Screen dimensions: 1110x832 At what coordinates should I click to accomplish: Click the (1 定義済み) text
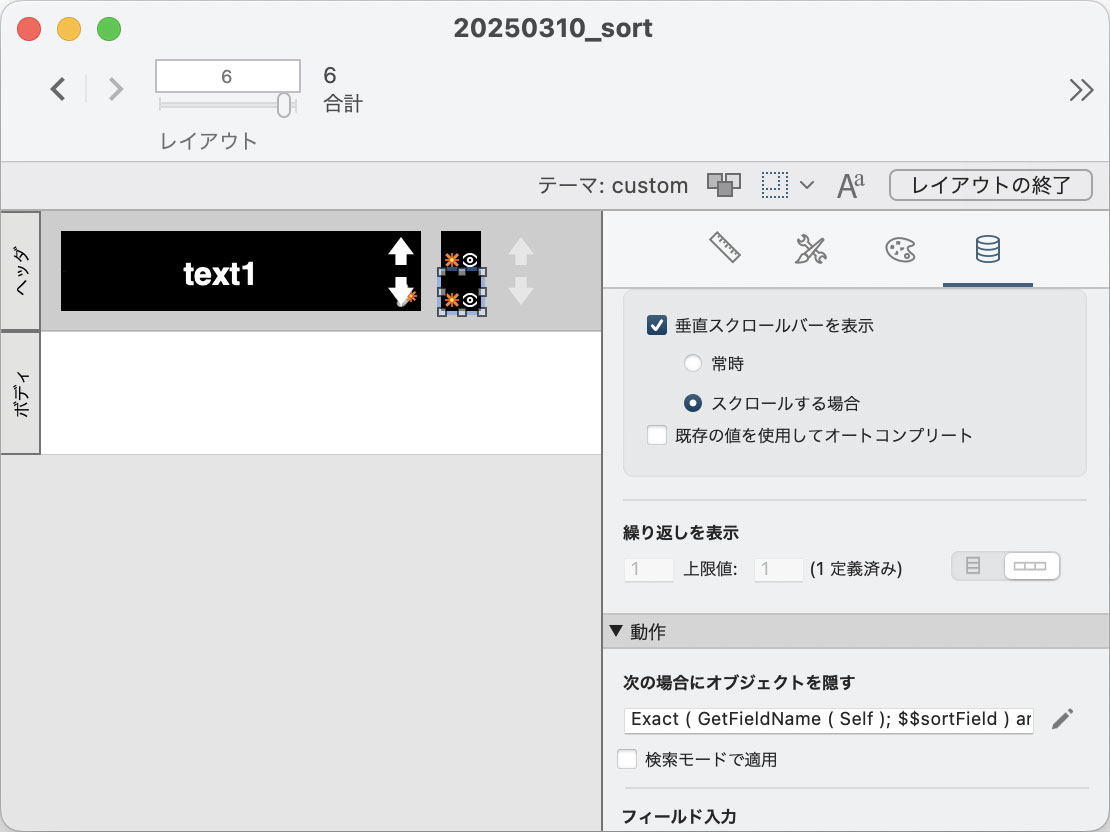click(856, 569)
